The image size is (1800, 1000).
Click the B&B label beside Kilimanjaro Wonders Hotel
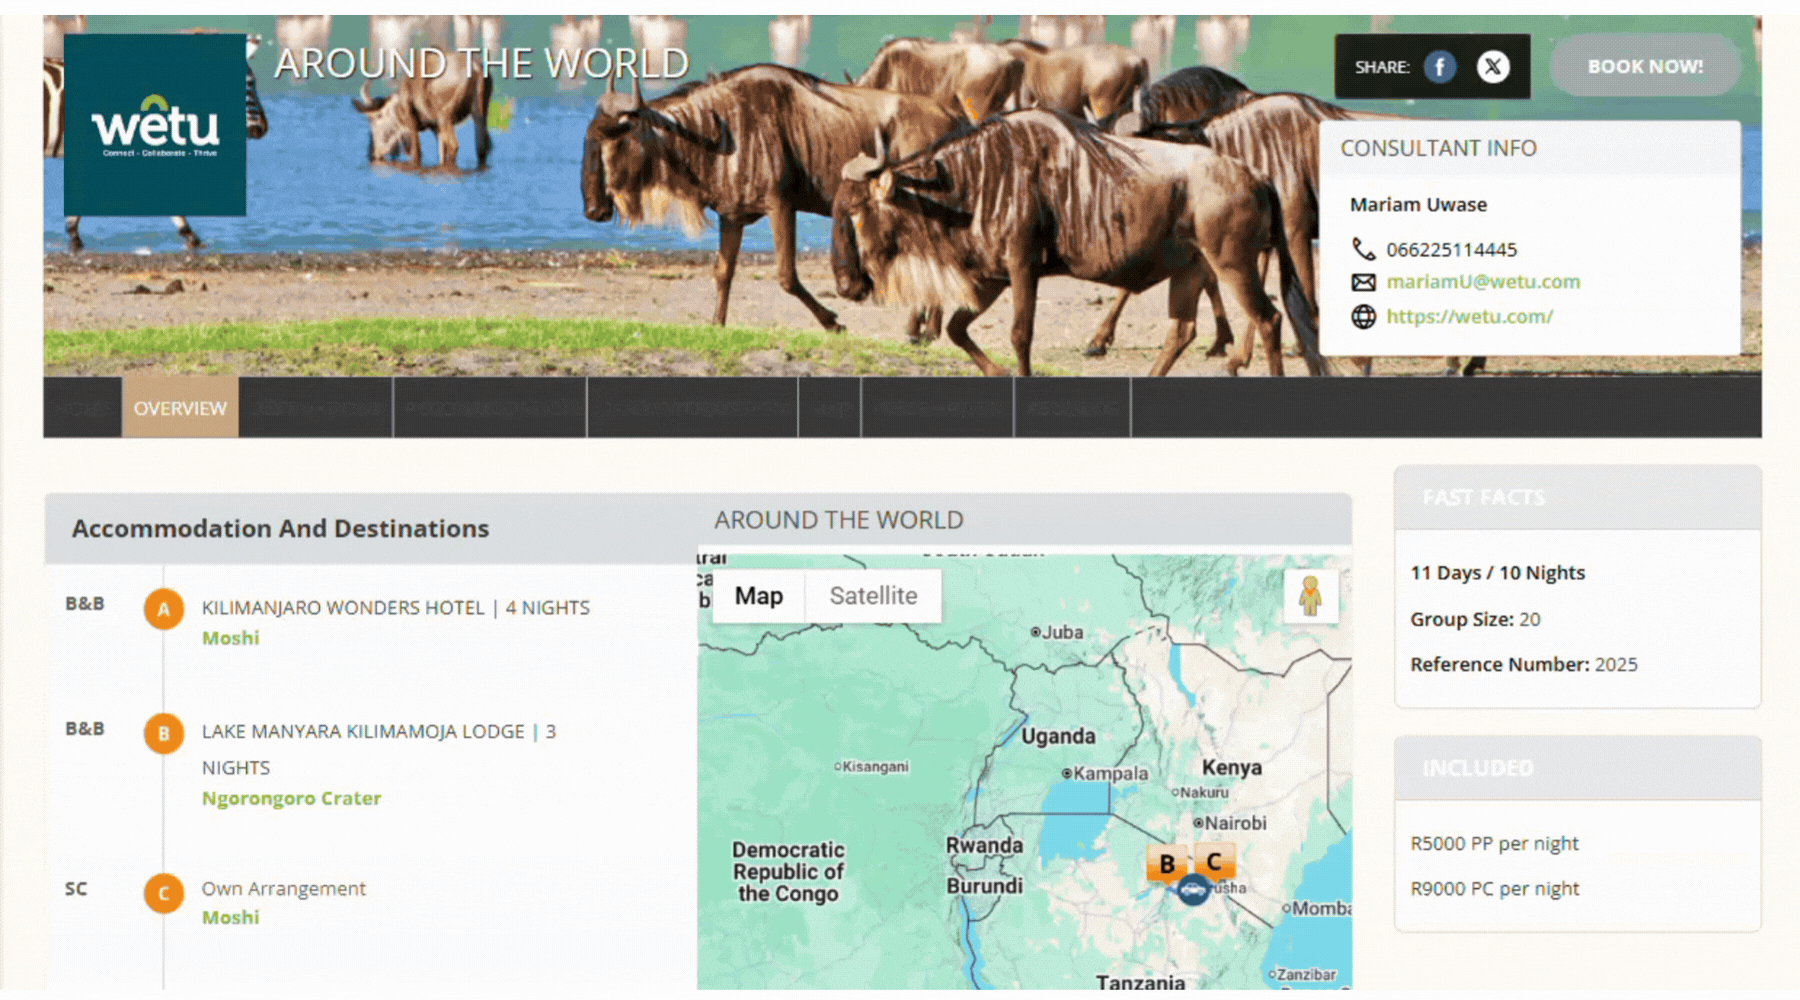[85, 604]
